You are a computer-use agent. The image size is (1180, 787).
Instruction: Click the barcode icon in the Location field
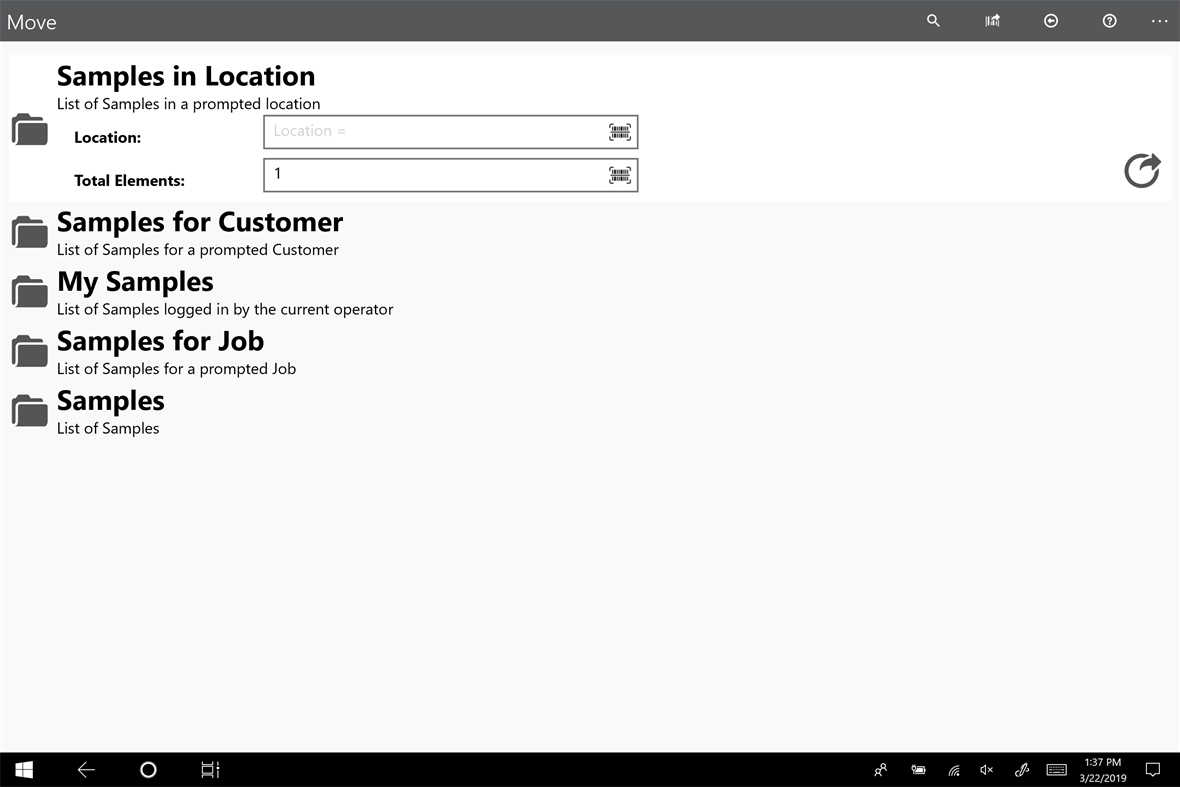620,131
